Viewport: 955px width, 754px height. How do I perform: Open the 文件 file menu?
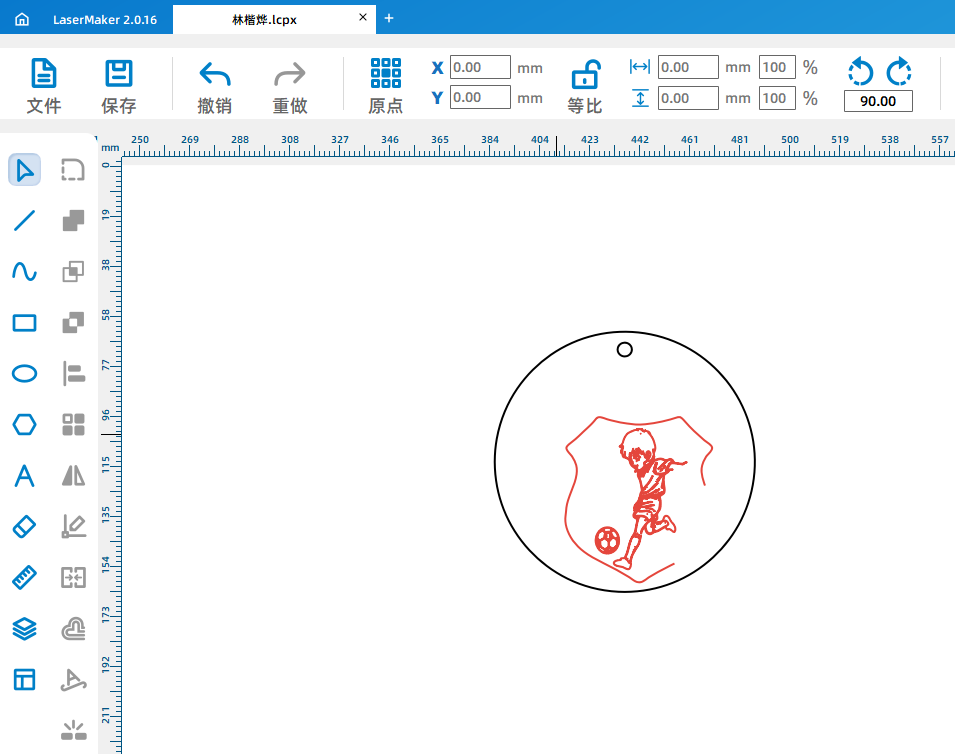point(44,86)
